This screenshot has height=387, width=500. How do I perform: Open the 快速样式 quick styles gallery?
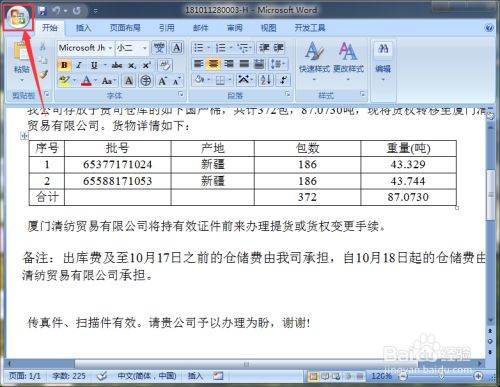(x=314, y=61)
